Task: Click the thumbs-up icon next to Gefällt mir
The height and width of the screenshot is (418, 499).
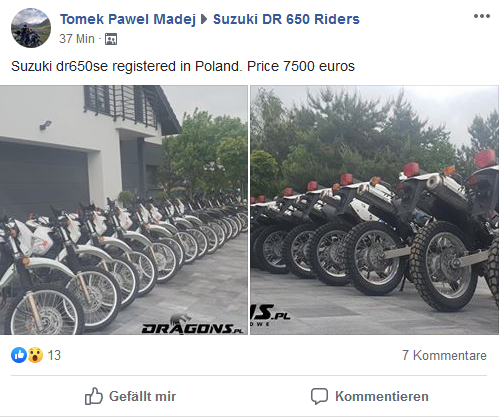Action: click(x=94, y=396)
